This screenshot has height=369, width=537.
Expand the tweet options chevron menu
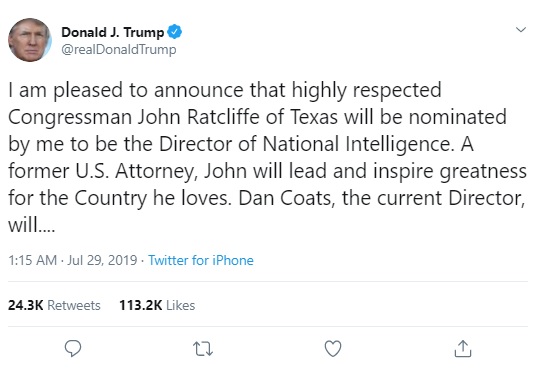point(521,29)
